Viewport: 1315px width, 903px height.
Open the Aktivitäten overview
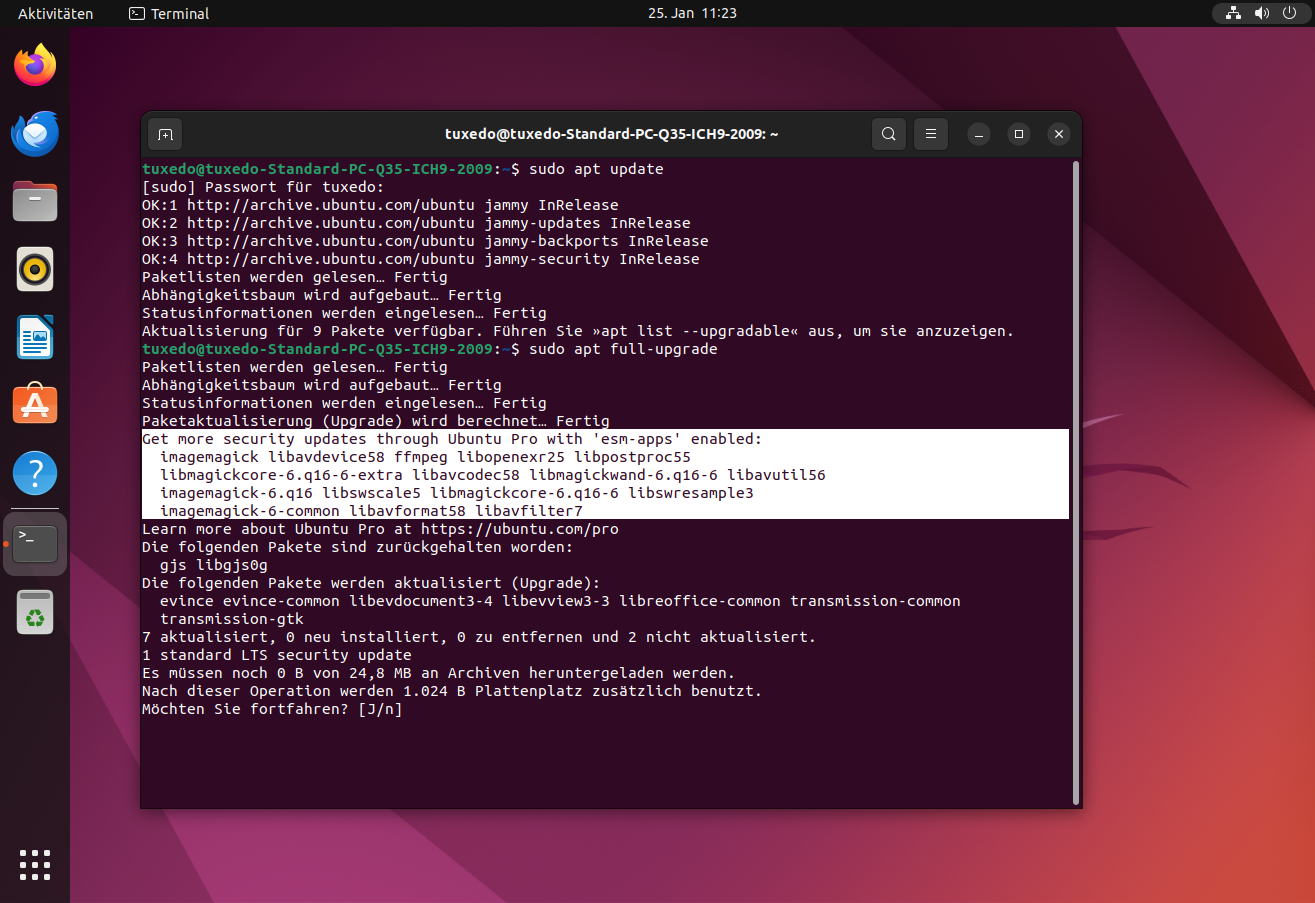click(55, 14)
